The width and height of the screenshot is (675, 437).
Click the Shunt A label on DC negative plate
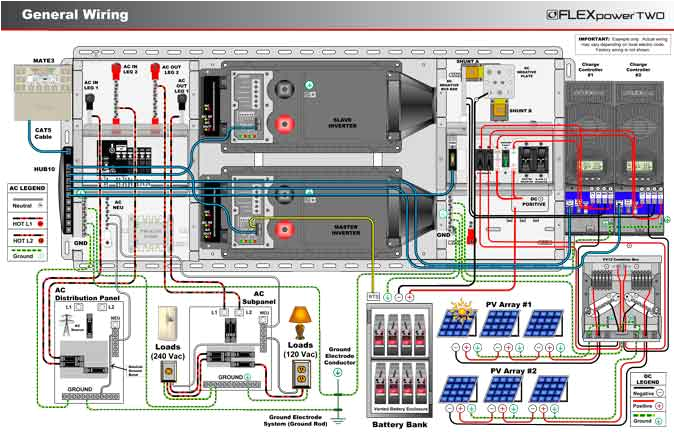(x=466, y=59)
